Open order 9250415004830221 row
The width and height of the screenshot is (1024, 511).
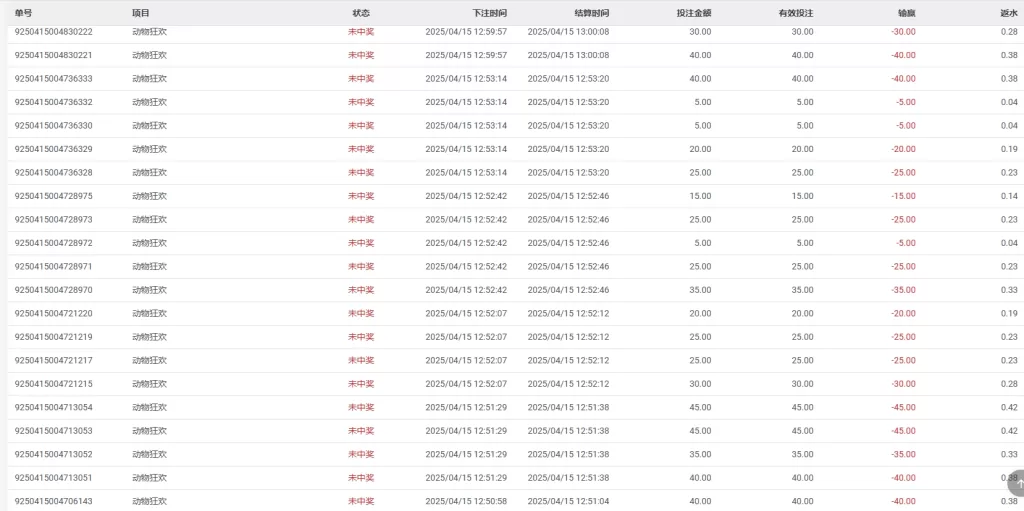54,55
